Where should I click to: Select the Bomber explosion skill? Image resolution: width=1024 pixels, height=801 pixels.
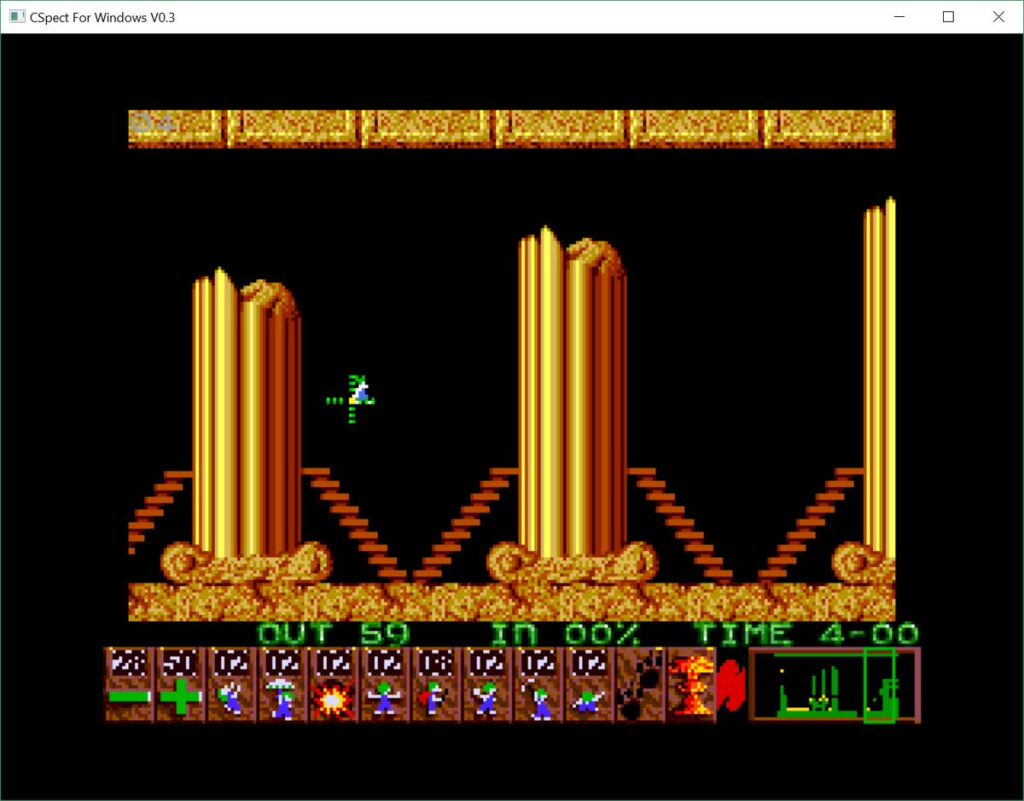click(x=333, y=685)
